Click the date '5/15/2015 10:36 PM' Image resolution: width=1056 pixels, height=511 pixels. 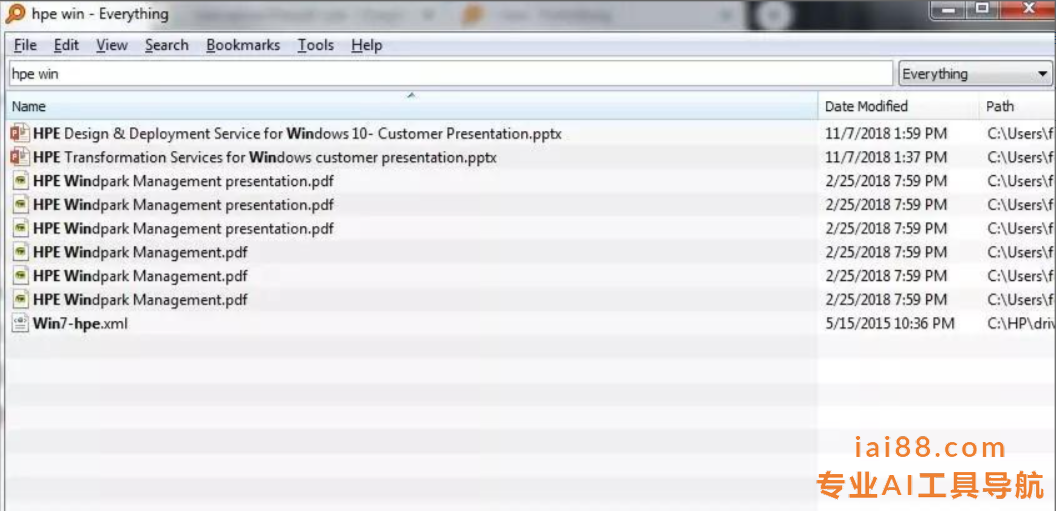890,324
